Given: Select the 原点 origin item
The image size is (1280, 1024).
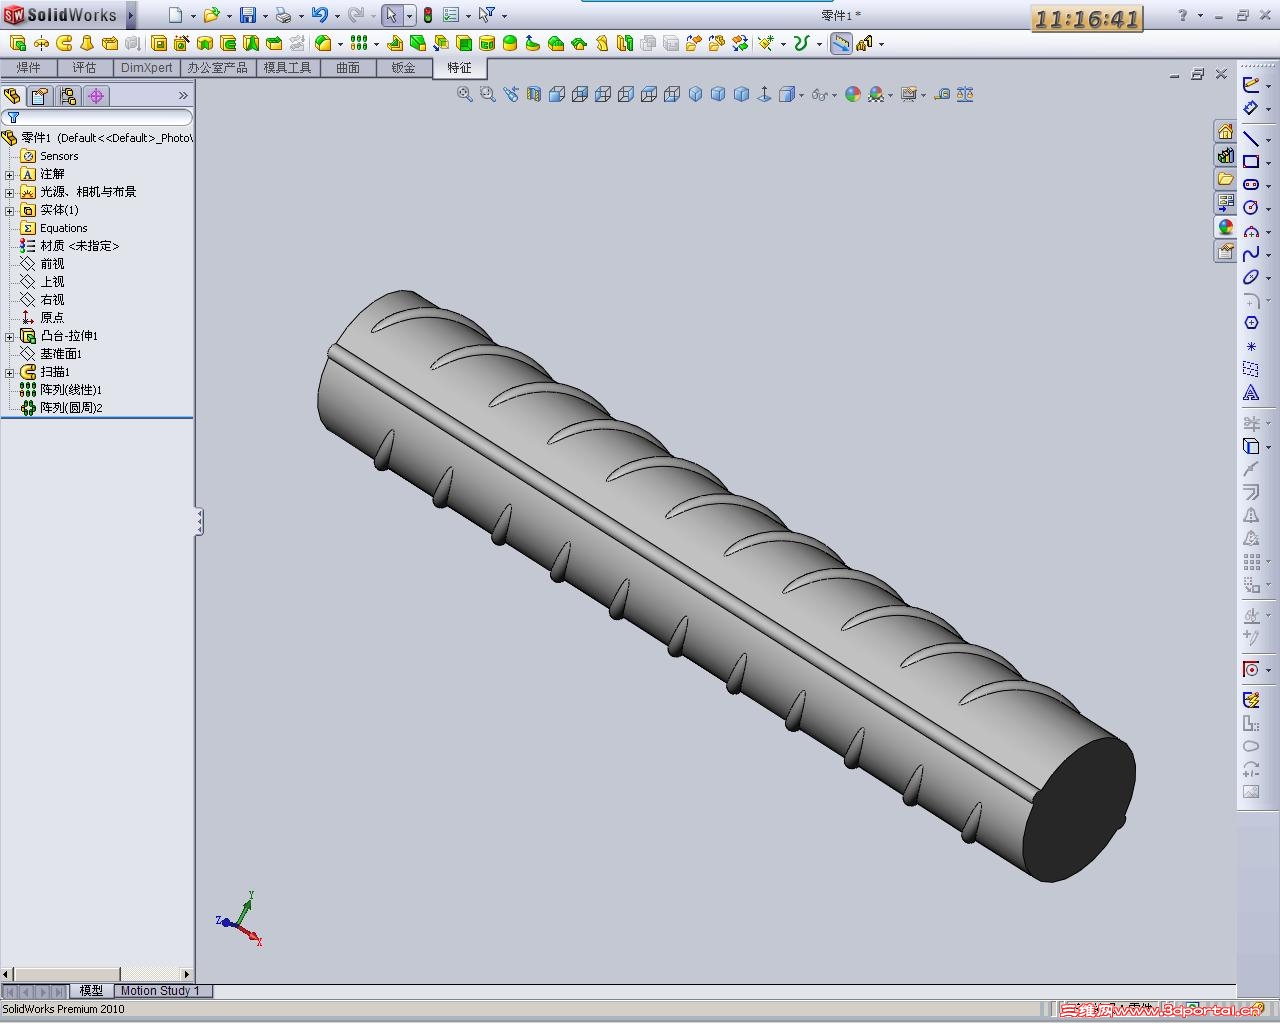Looking at the screenshot, I should tap(42, 318).
